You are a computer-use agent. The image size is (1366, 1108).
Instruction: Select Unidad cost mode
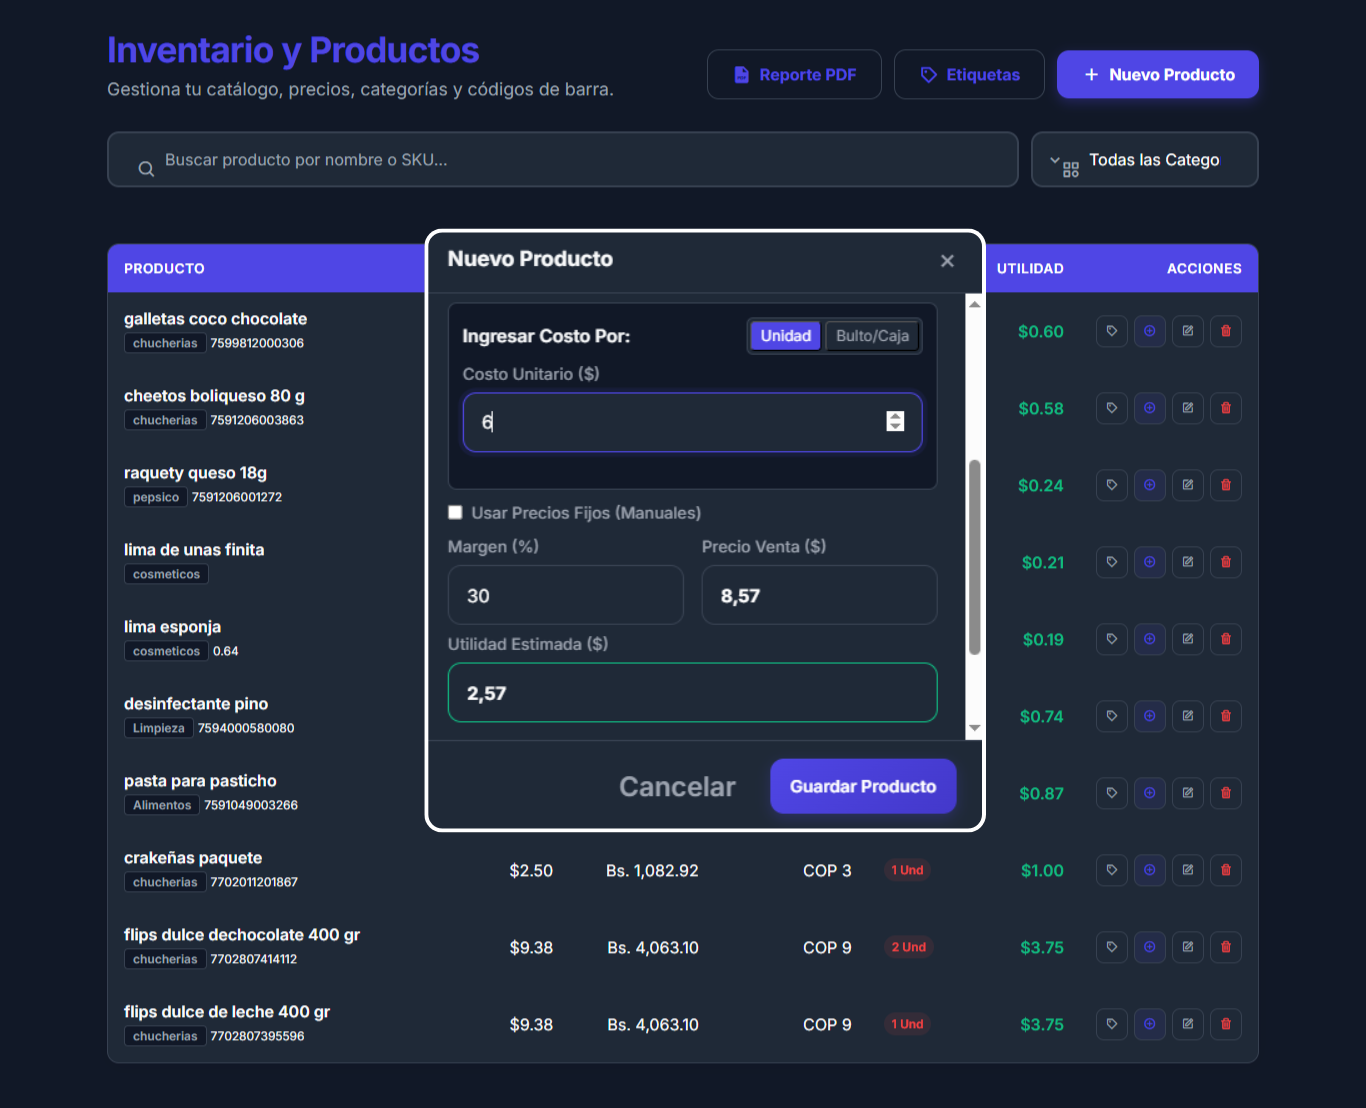pos(785,336)
